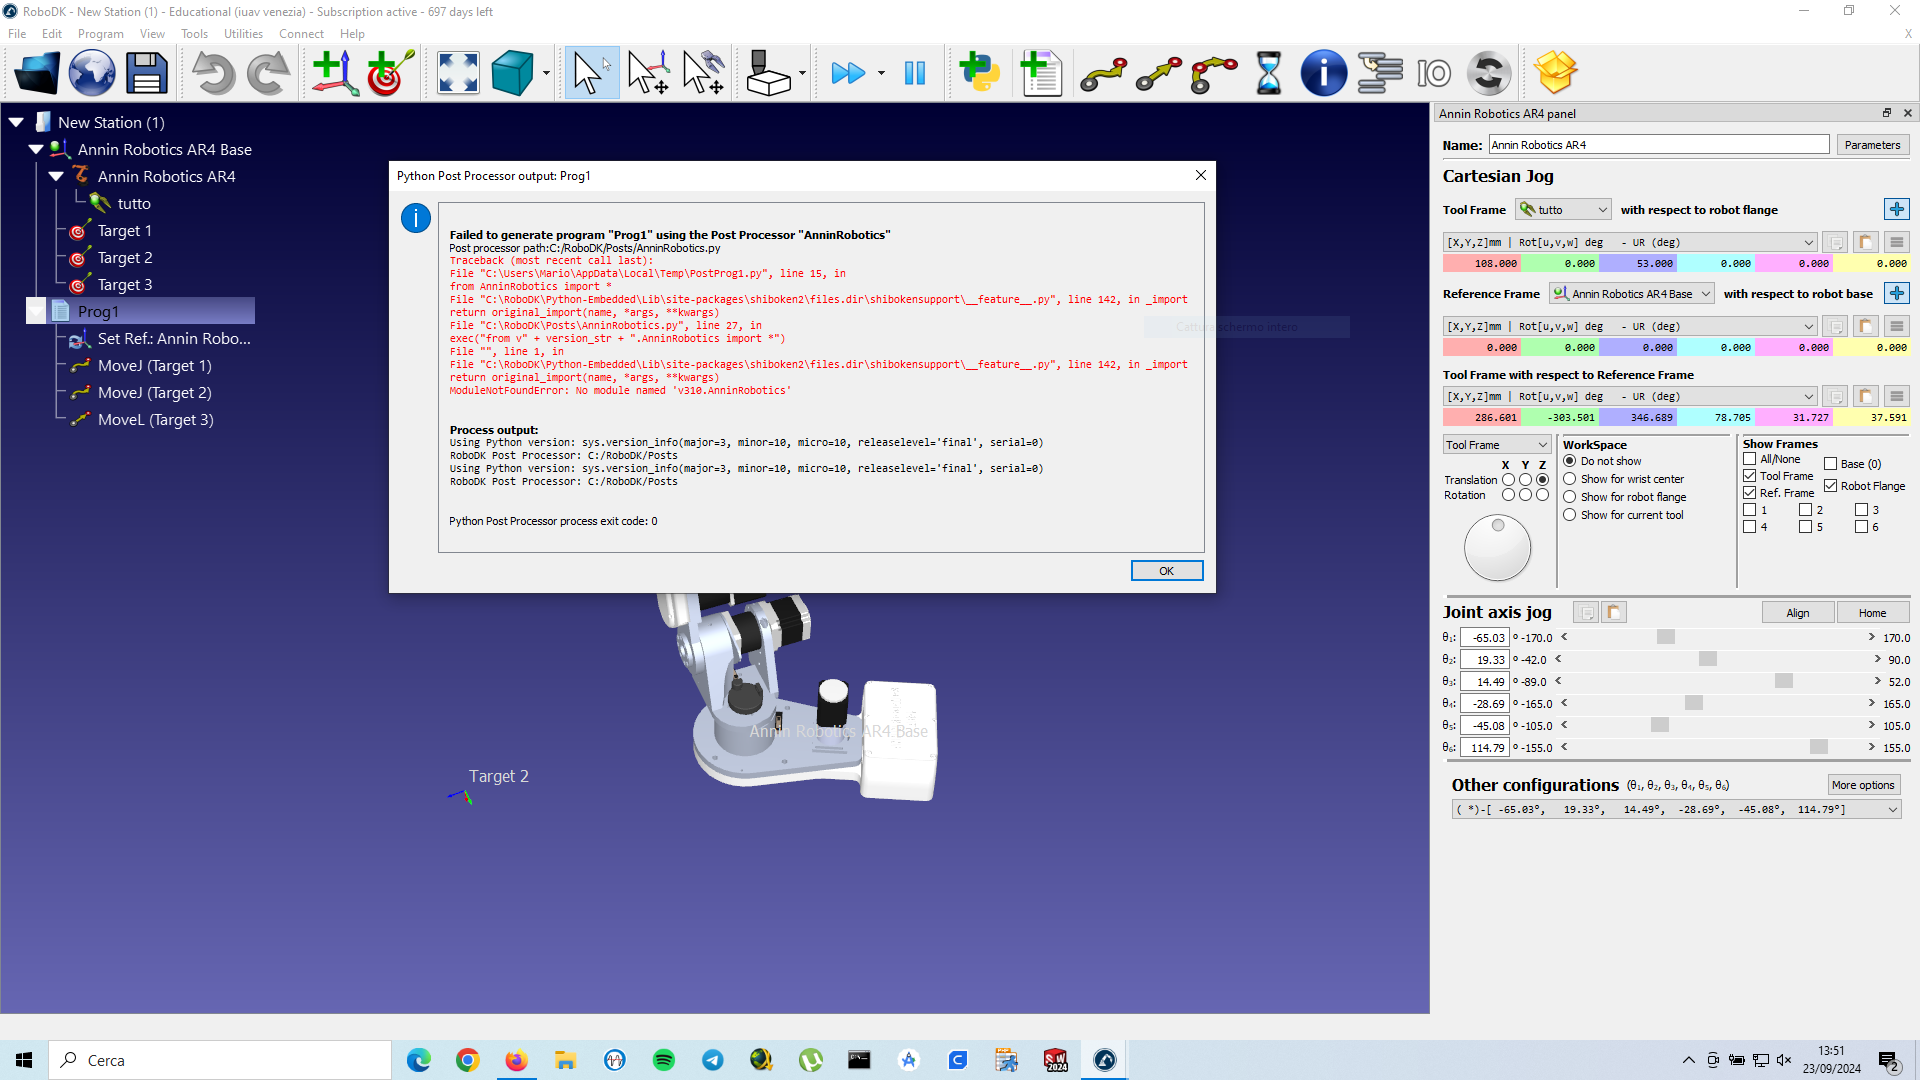
Task: Collapse the Annin Robotics AR4 Base tree node
Action: pyautogui.click(x=36, y=149)
